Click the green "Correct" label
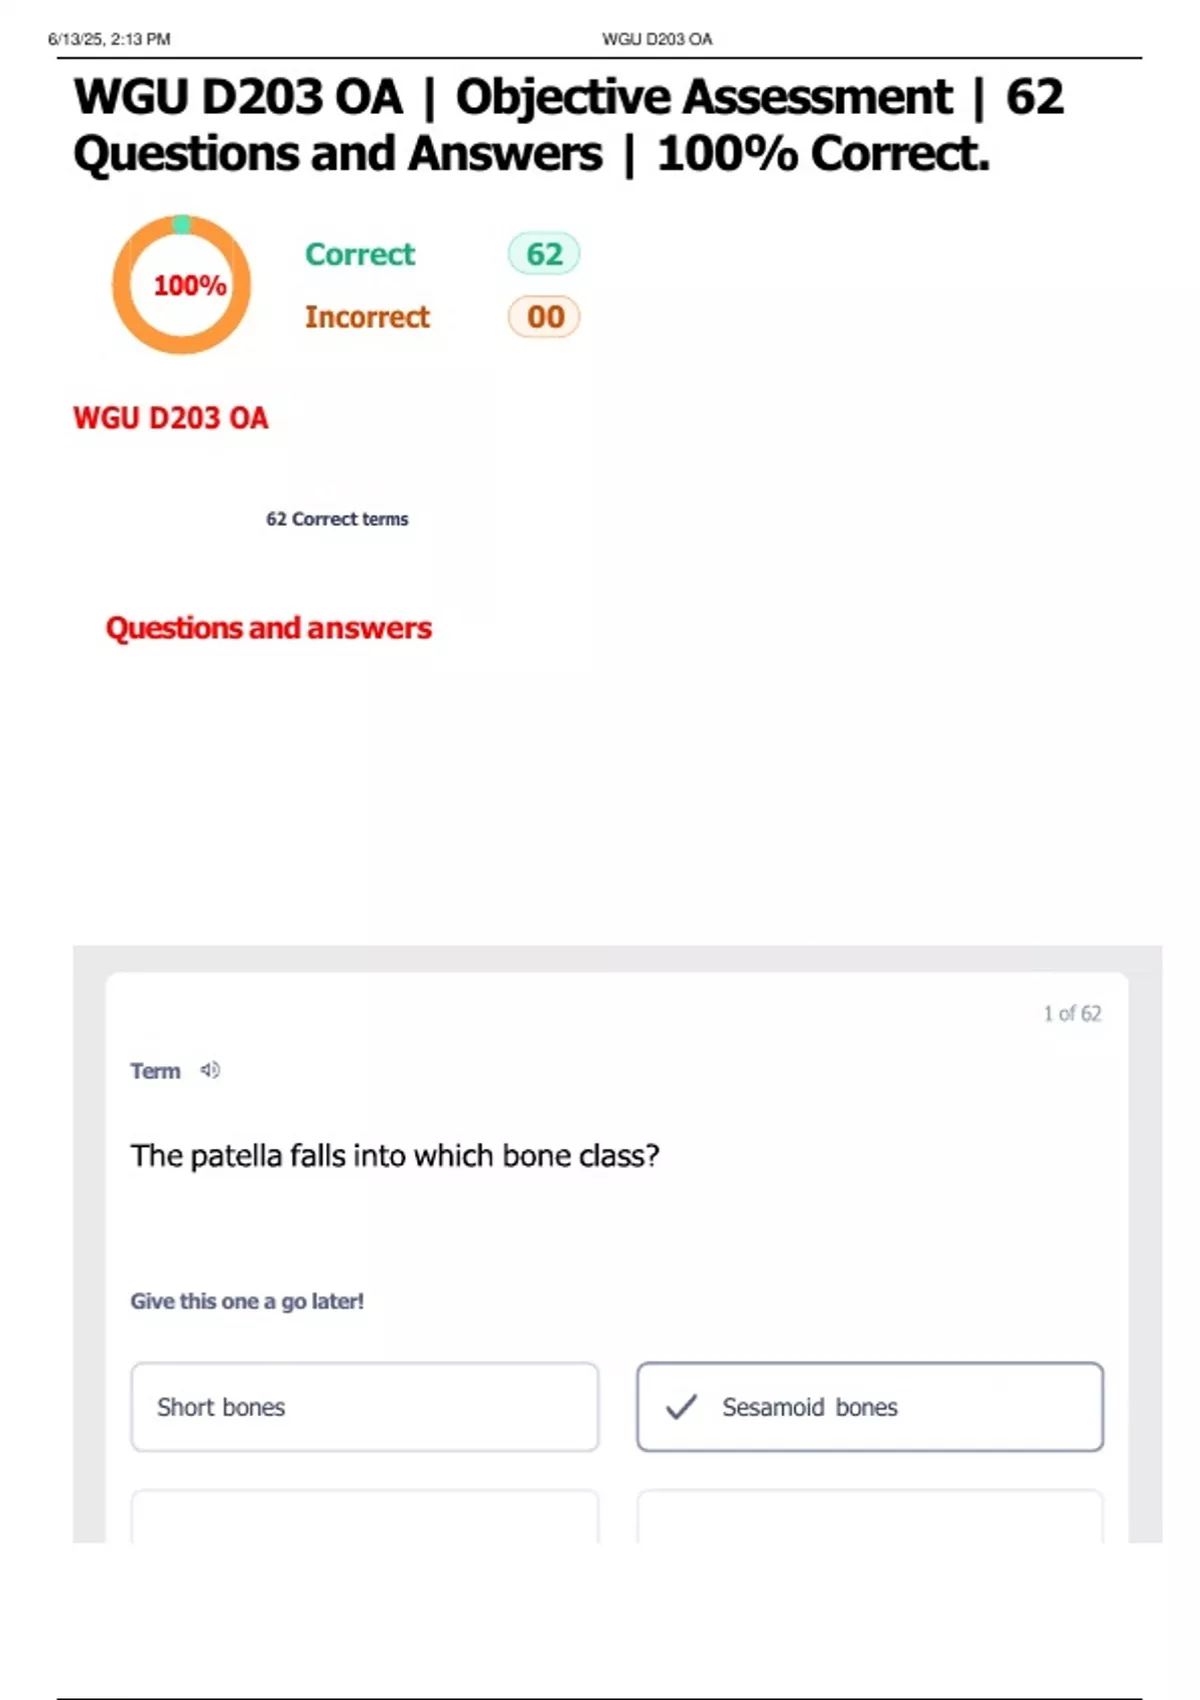 pyautogui.click(x=360, y=254)
